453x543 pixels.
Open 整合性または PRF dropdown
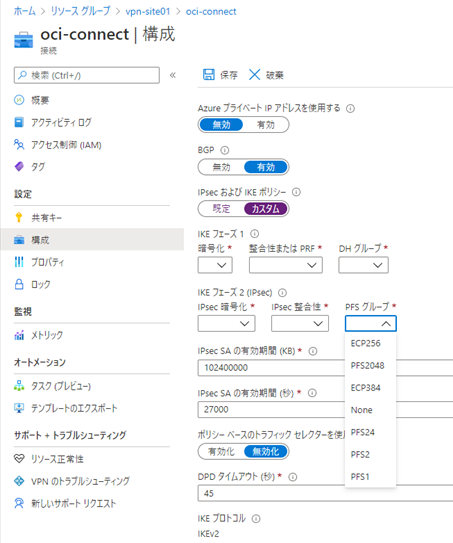pyautogui.click(x=286, y=265)
